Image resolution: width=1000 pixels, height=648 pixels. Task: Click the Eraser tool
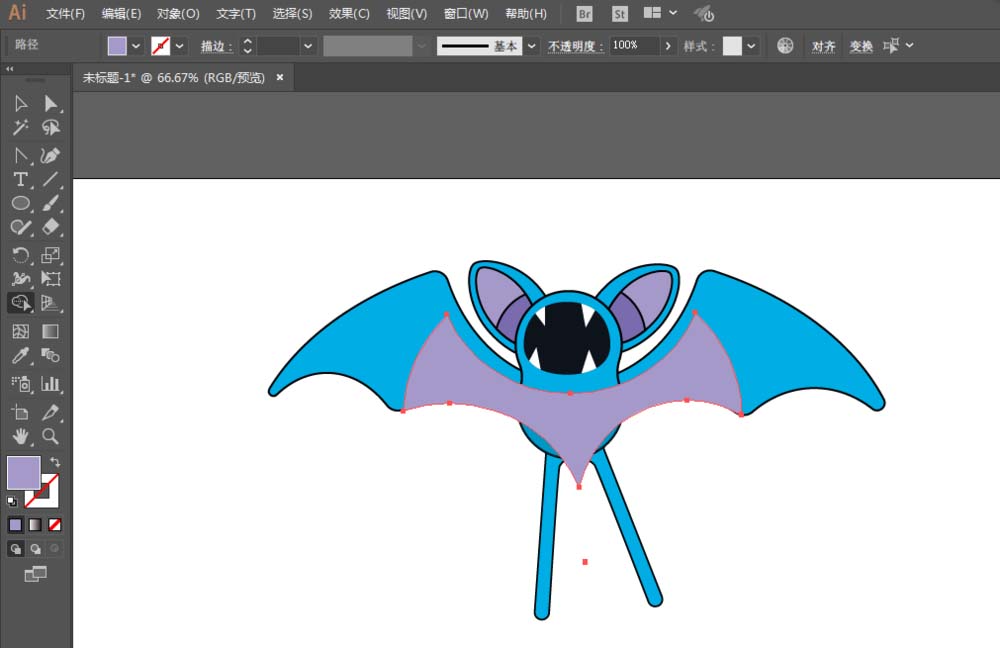pos(51,228)
